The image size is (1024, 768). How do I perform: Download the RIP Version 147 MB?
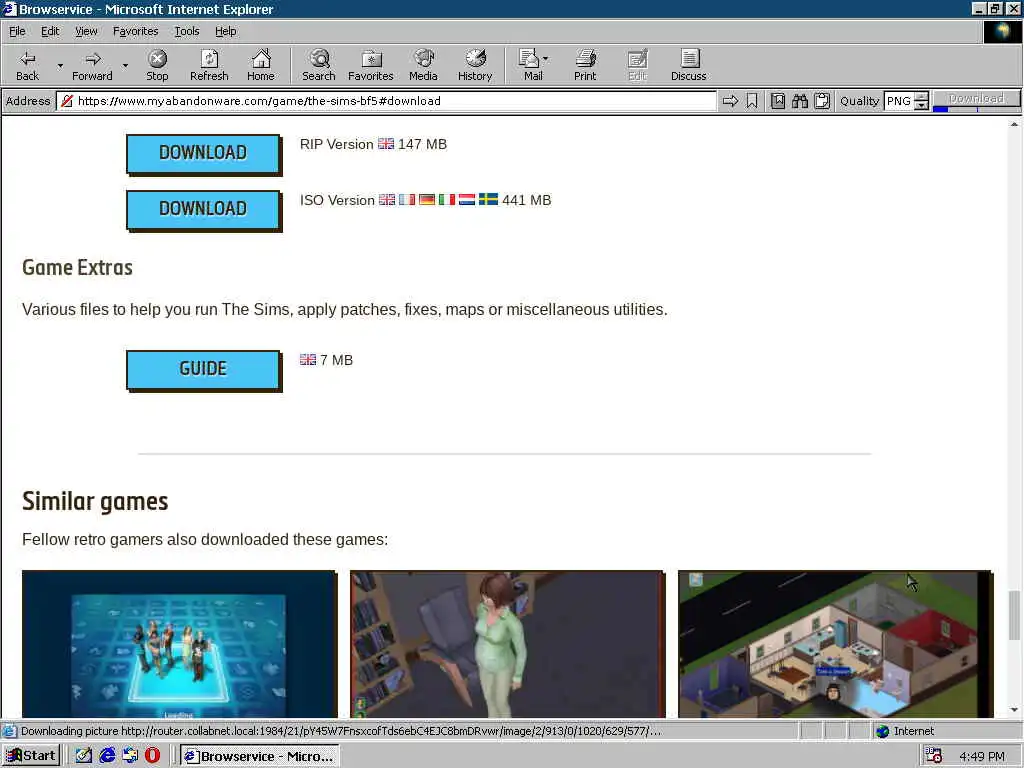click(x=203, y=153)
